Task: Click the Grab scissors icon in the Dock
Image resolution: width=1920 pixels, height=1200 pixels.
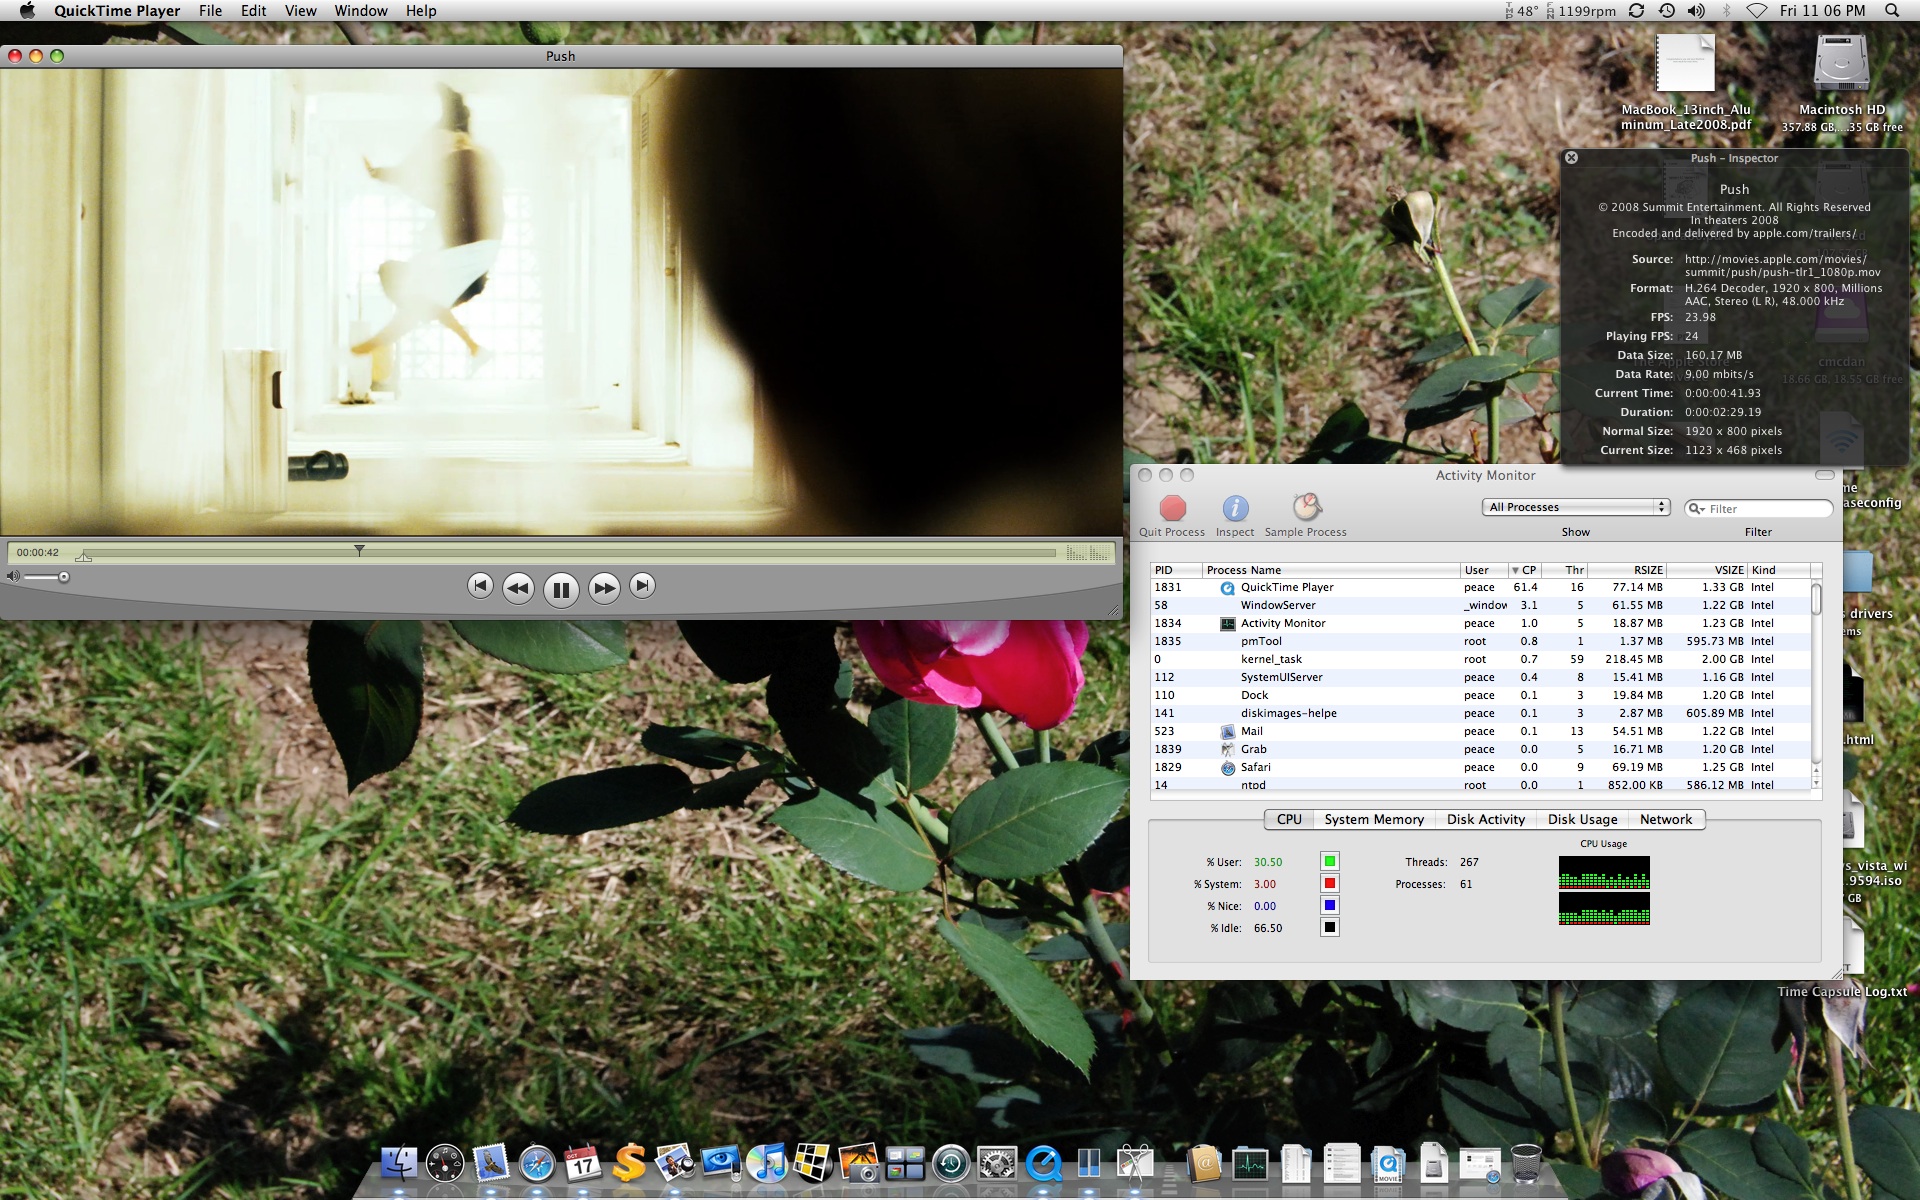Action: pyautogui.click(x=1135, y=1164)
